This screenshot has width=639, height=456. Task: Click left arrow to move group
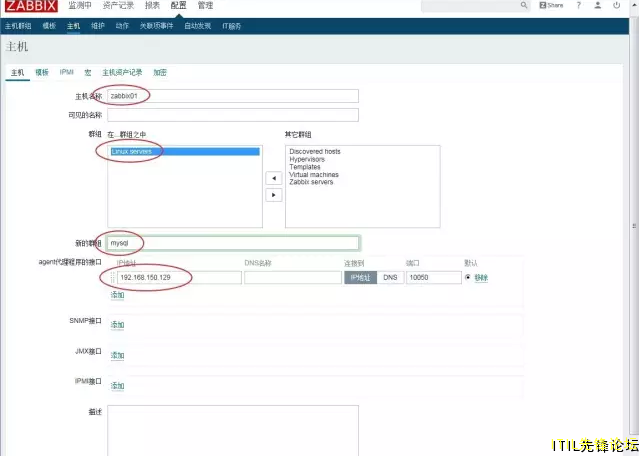coord(274,178)
